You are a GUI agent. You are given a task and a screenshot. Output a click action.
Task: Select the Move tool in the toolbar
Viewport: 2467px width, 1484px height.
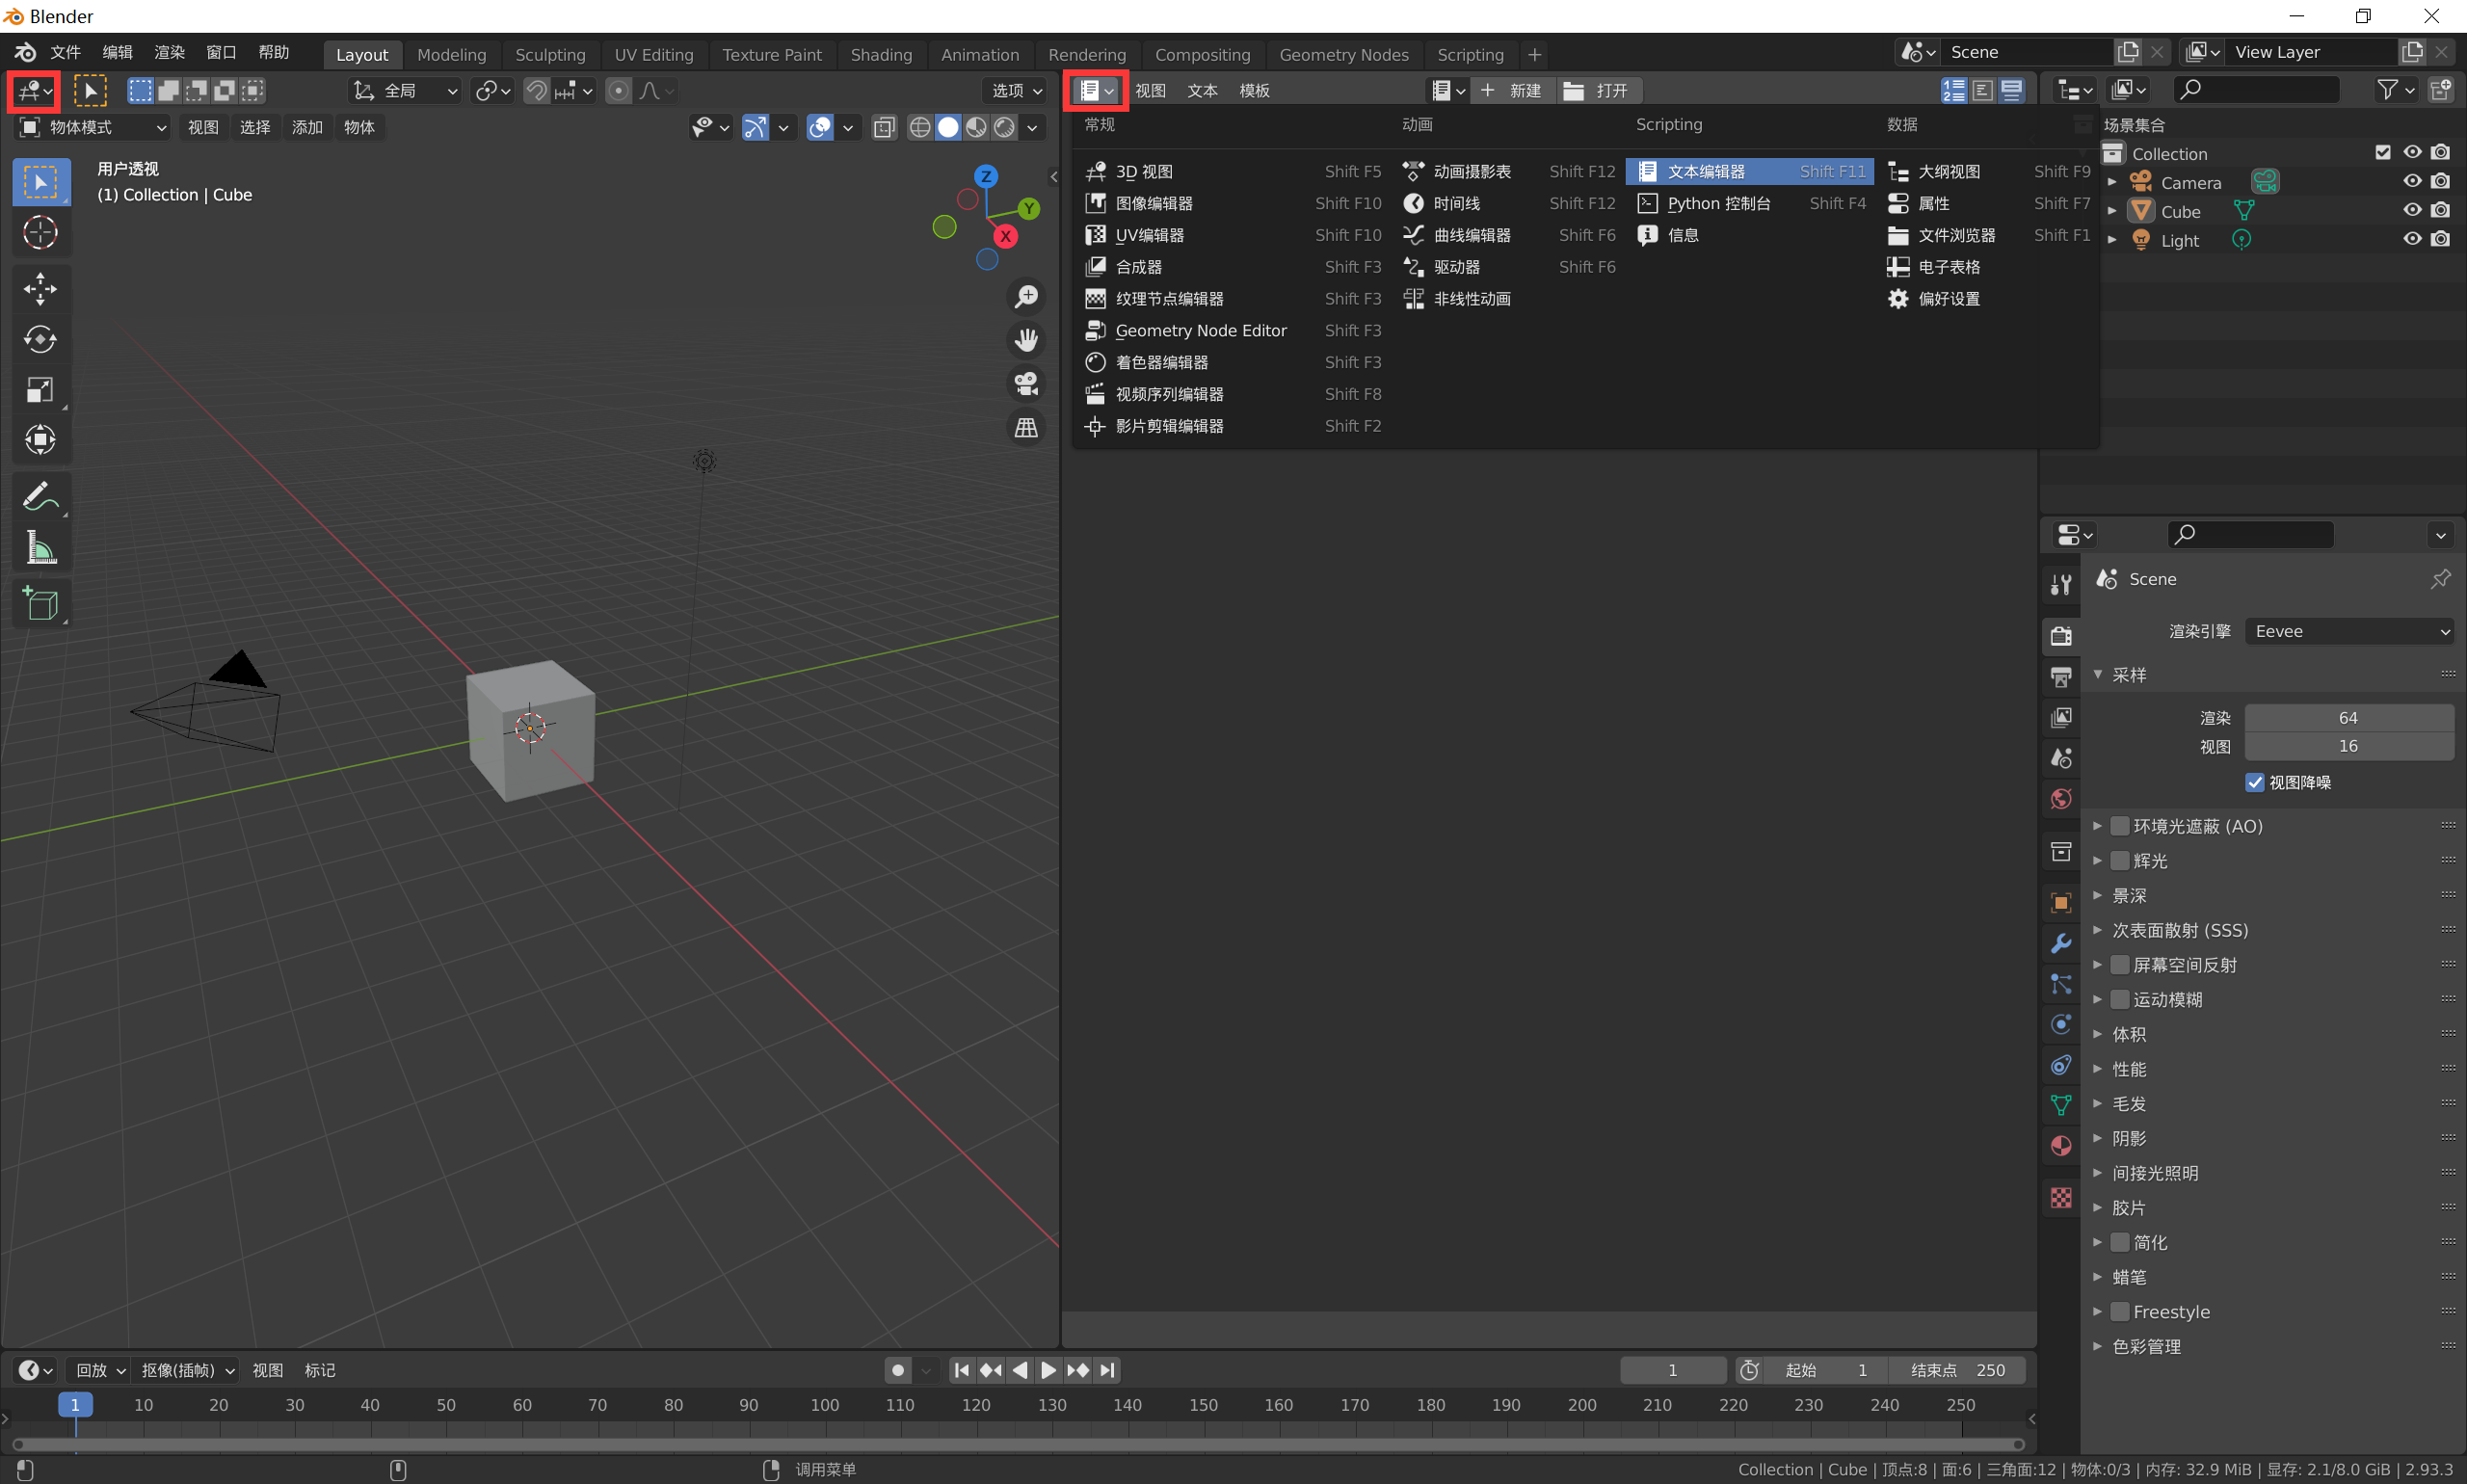coord(41,289)
